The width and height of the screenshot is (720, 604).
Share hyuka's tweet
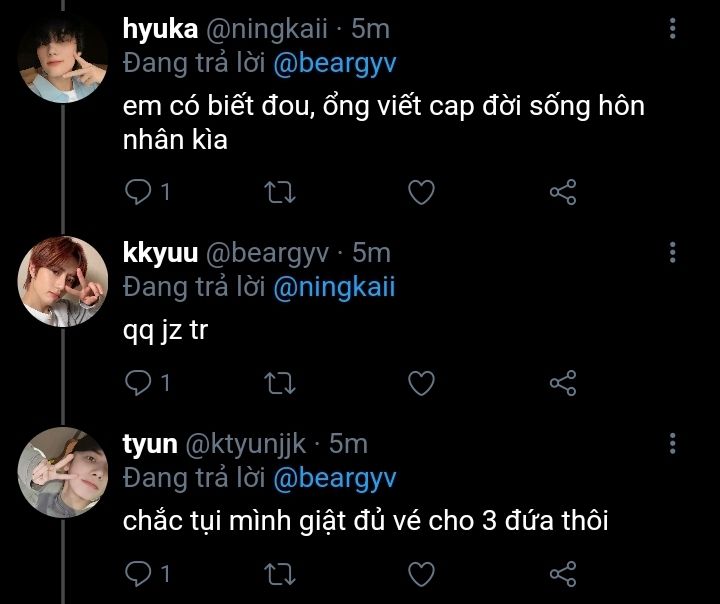564,192
